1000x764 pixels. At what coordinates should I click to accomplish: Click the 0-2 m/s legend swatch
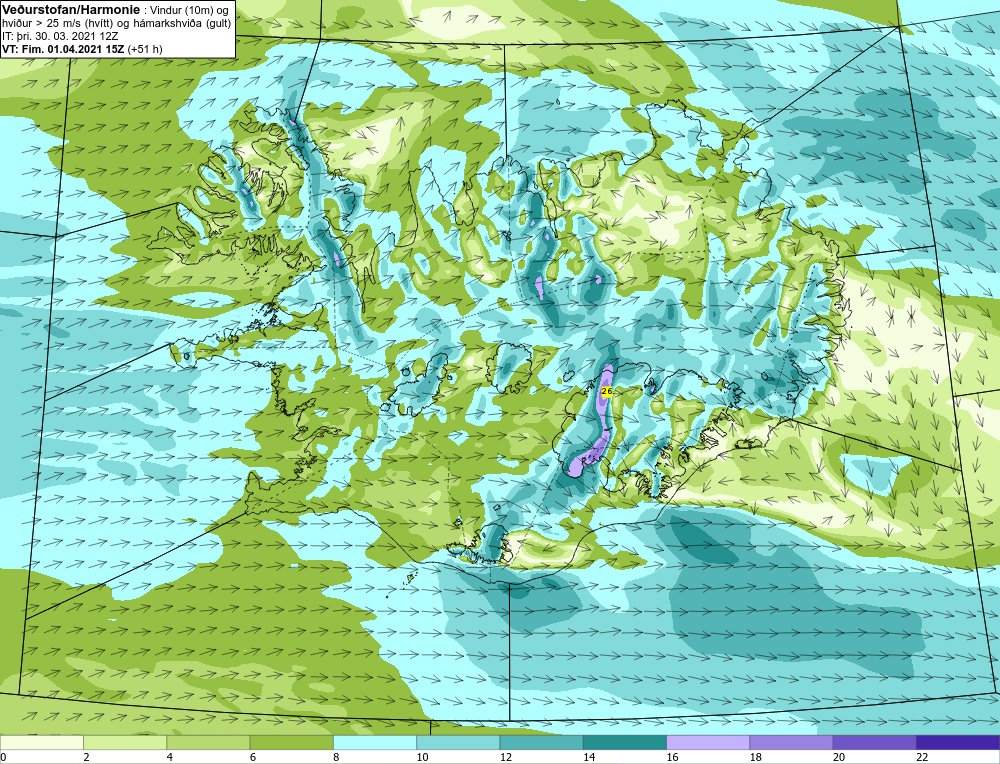pos(41,742)
